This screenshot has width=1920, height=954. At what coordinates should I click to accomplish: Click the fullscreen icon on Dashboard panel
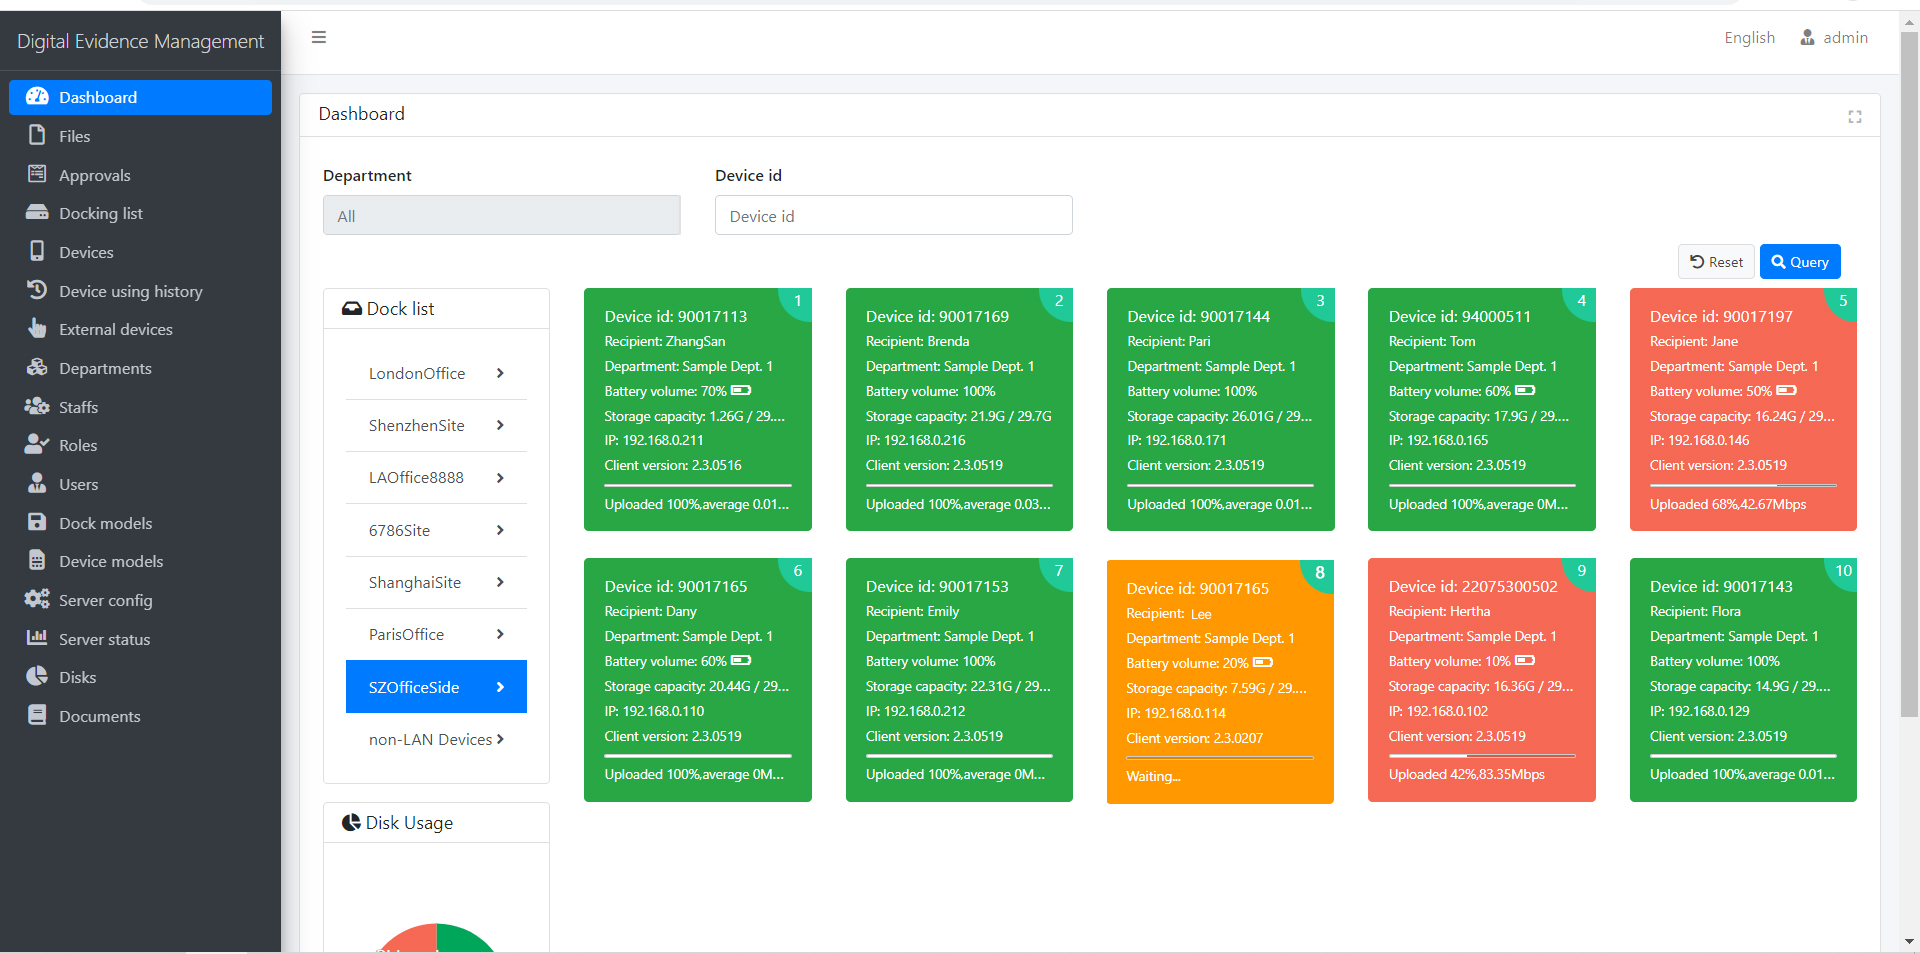point(1854,117)
